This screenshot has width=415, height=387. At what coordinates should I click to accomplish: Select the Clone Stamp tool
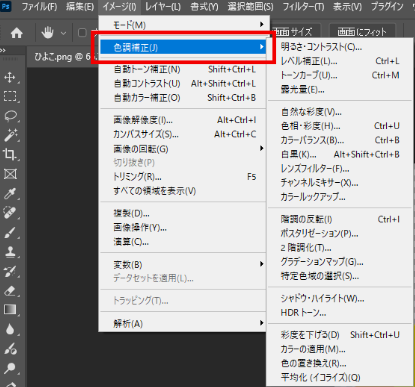(x=10, y=252)
